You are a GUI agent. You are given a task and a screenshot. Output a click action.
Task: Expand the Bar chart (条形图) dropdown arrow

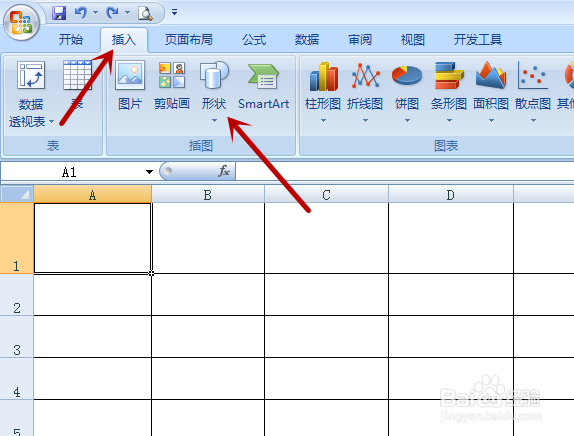449,120
